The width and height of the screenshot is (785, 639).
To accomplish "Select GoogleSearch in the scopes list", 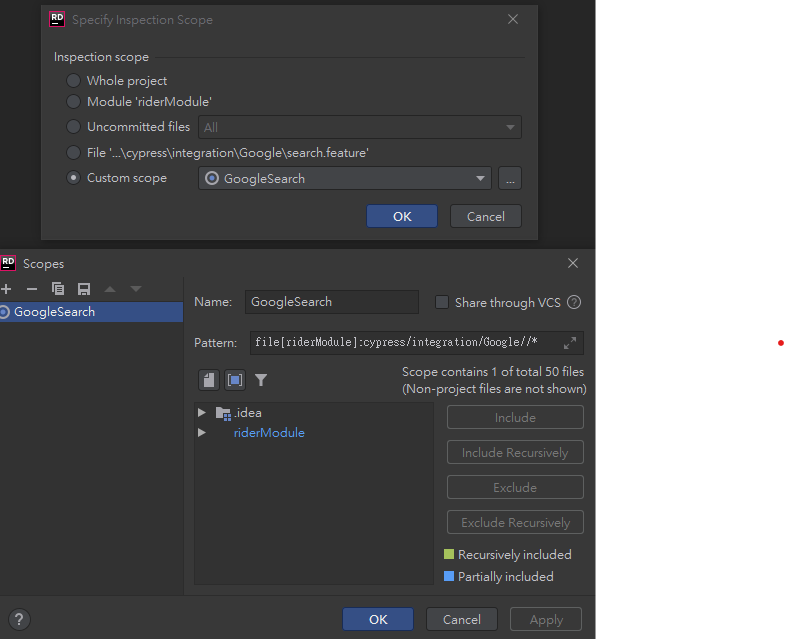I will click(91, 312).
